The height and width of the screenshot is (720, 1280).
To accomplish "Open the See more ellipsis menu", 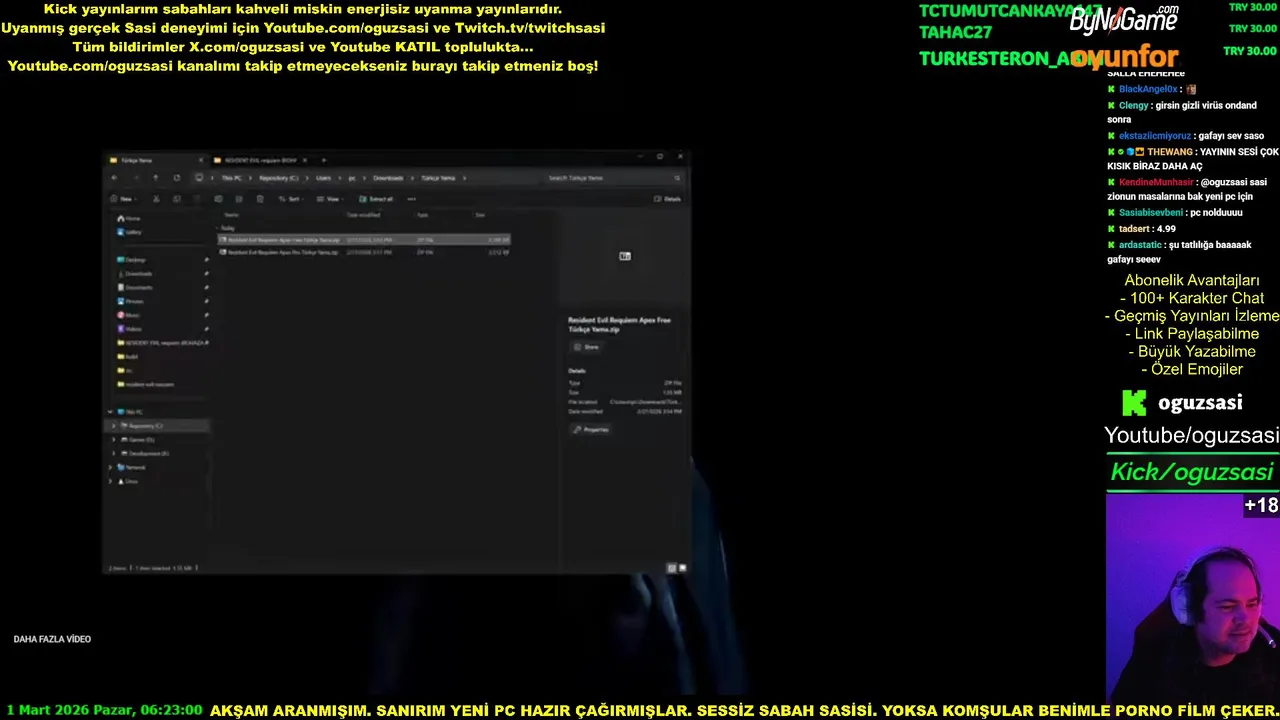I will click(411, 199).
